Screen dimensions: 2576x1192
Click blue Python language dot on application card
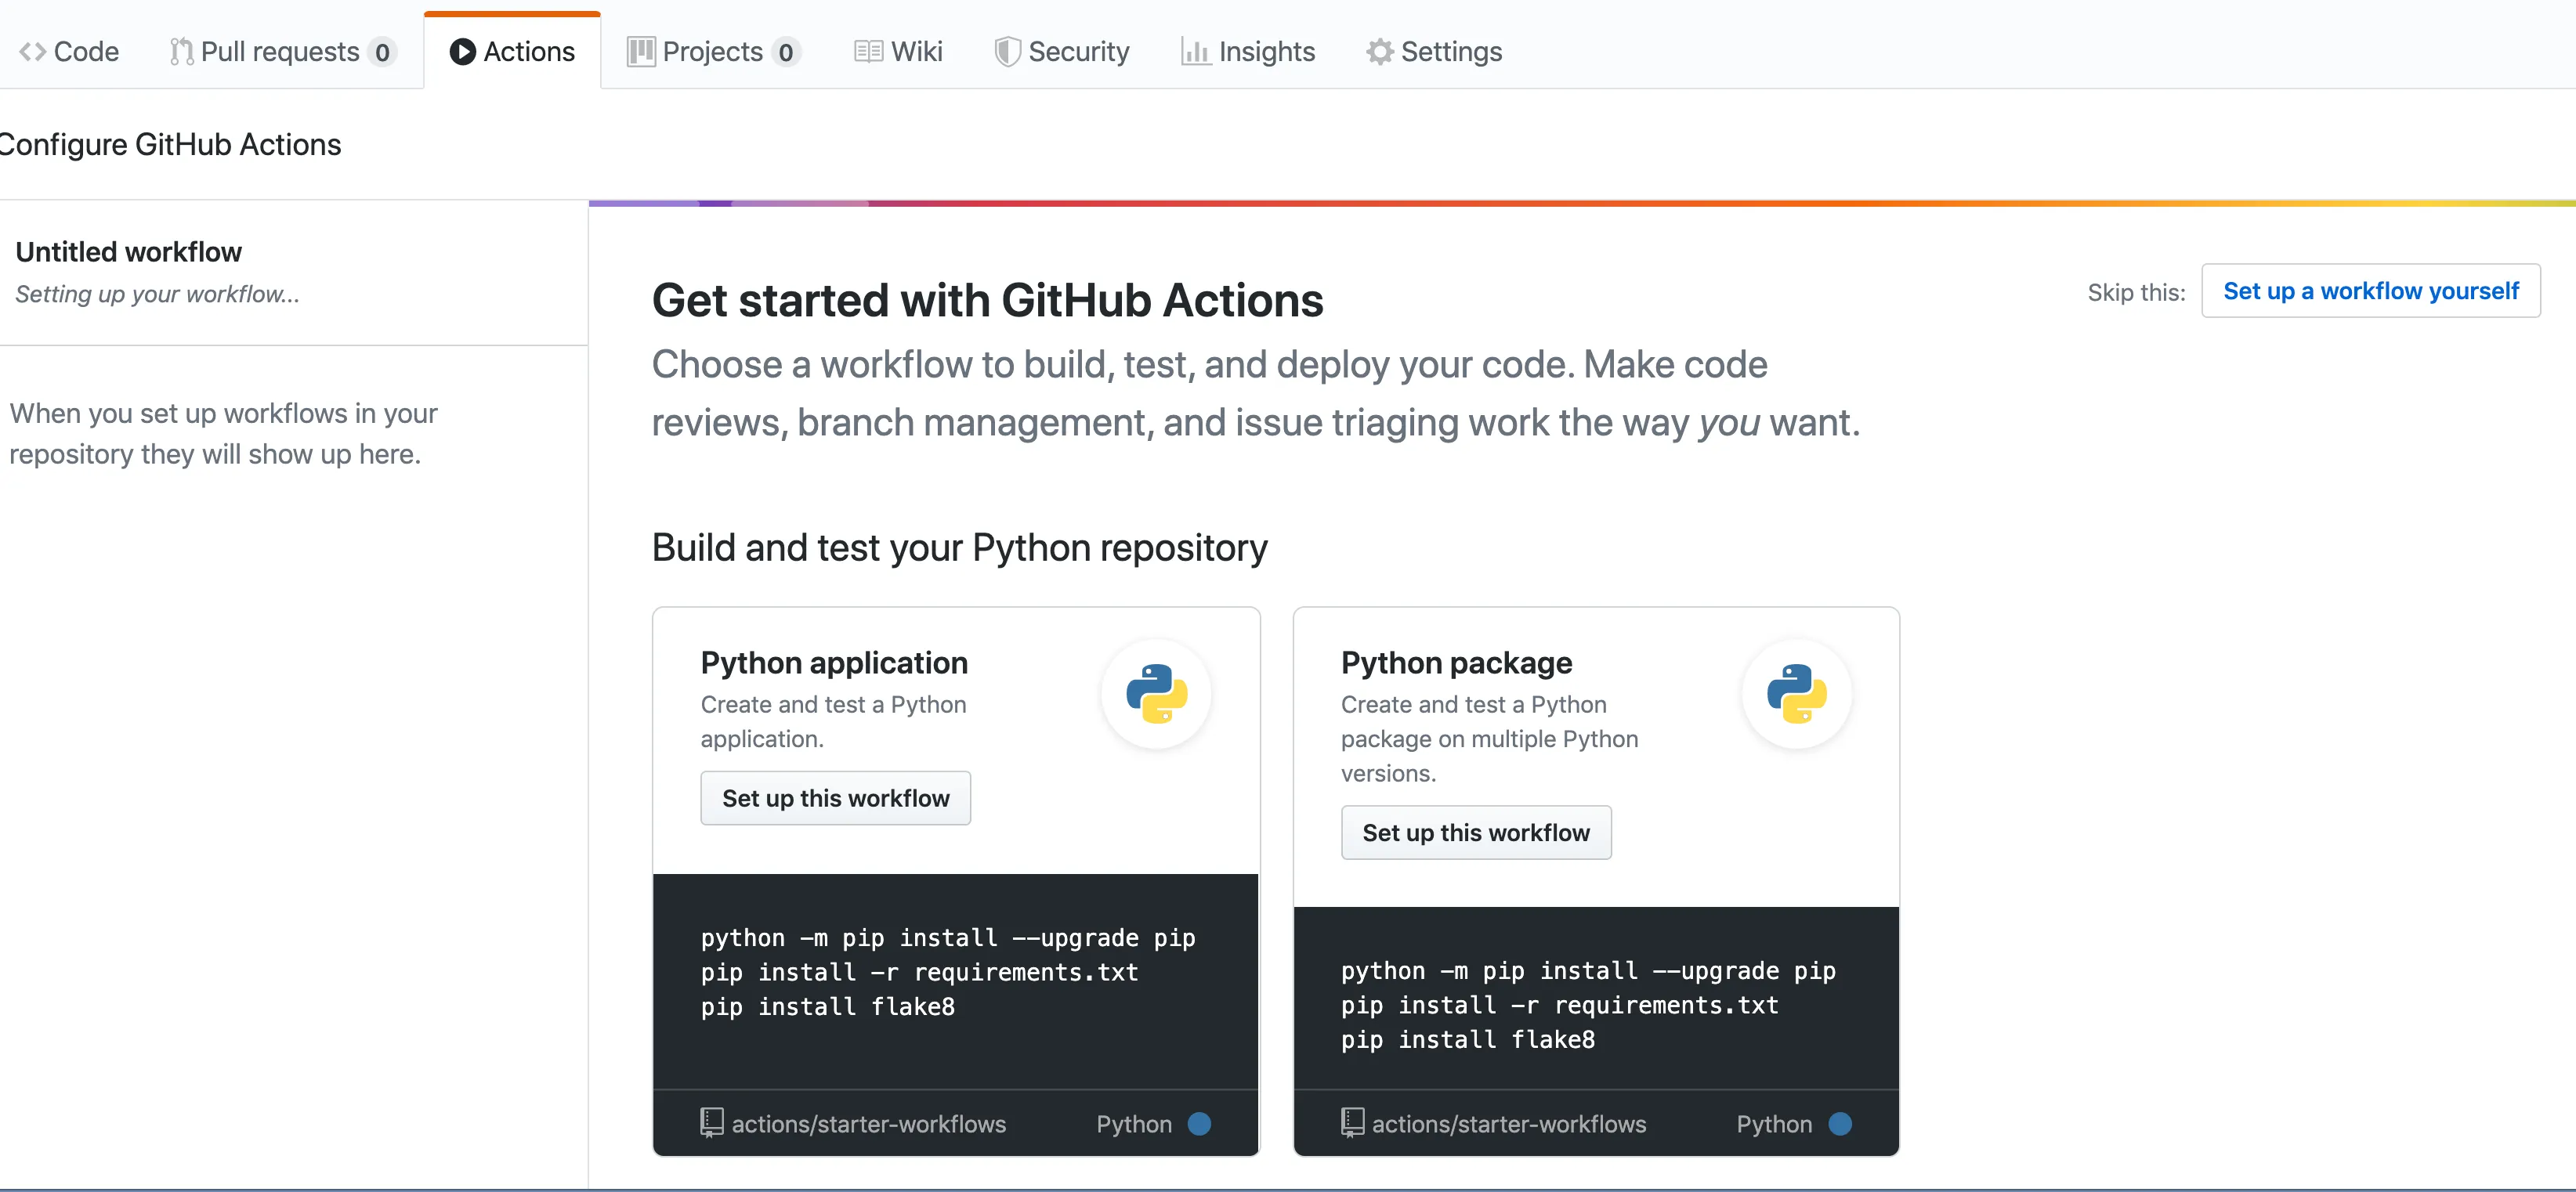coord(1199,1124)
